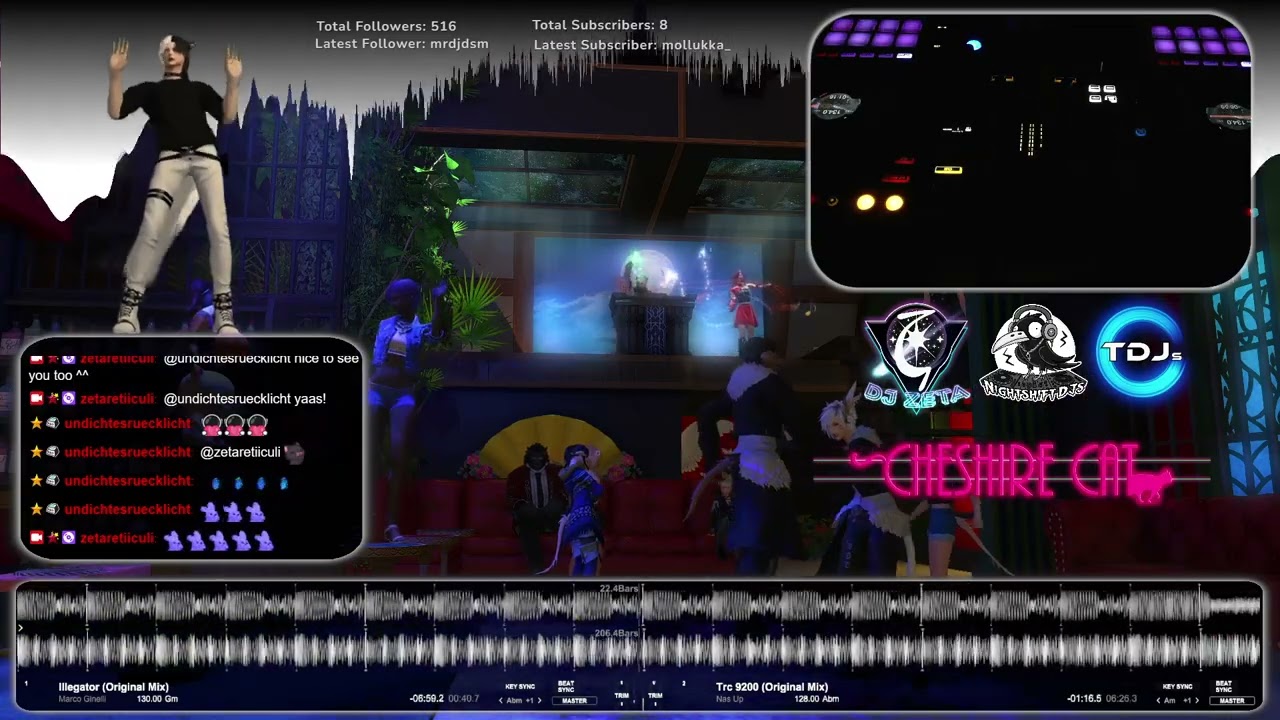Click the broadcaster camera badge in the bottom chat message
Screen dimensions: 1280x720
(37, 538)
